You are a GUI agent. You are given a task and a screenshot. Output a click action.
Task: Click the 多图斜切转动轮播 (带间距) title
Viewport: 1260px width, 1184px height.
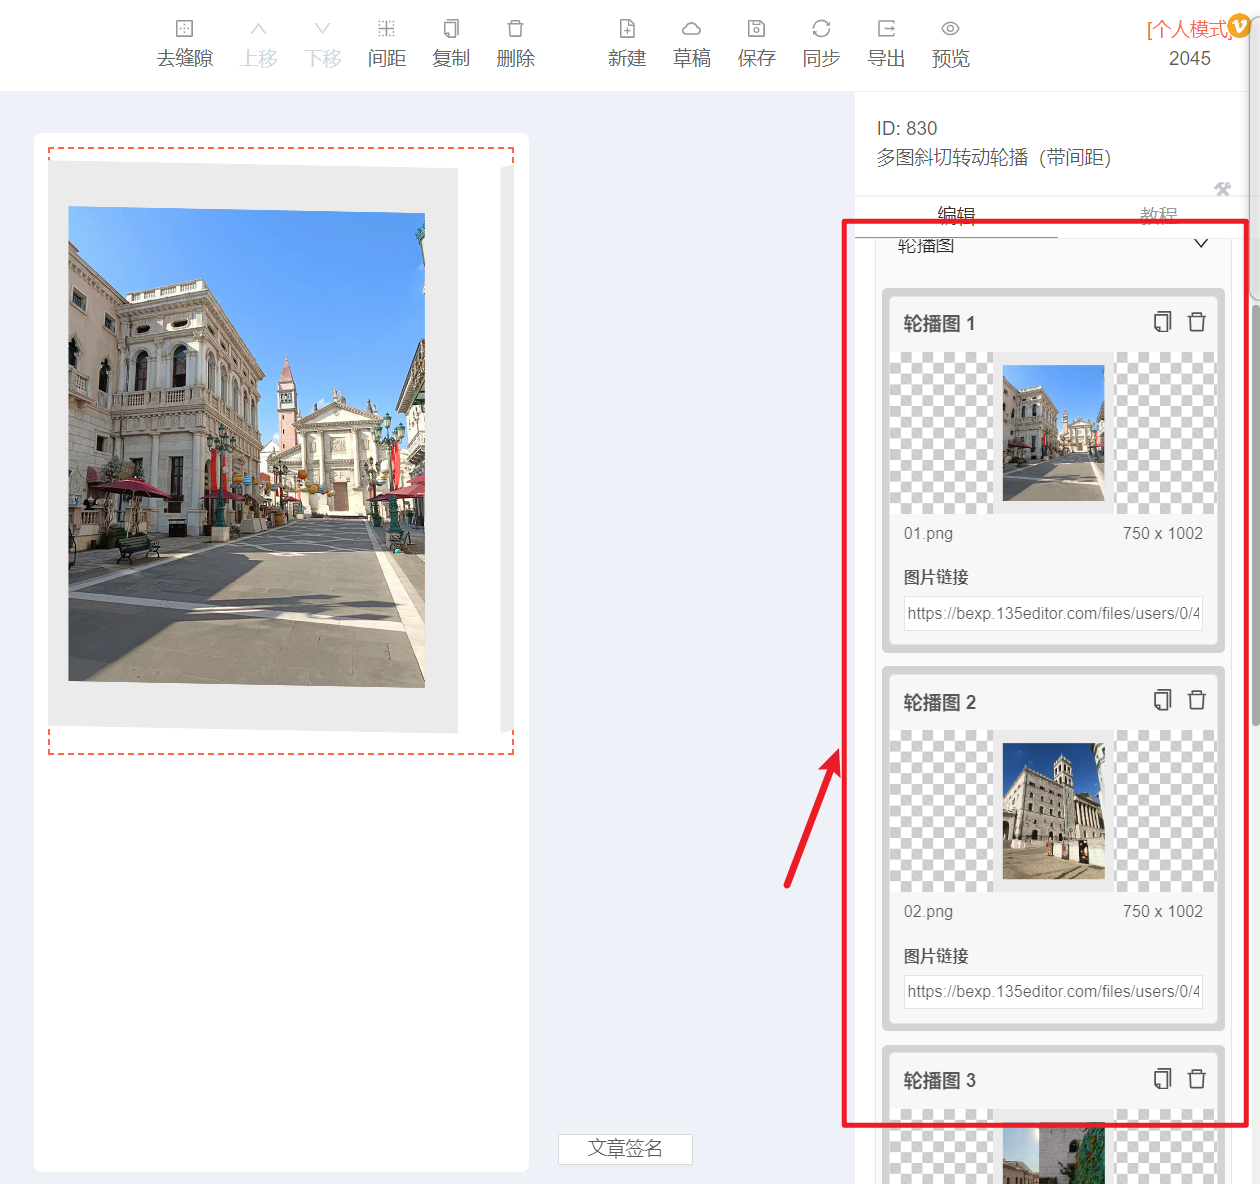(994, 157)
